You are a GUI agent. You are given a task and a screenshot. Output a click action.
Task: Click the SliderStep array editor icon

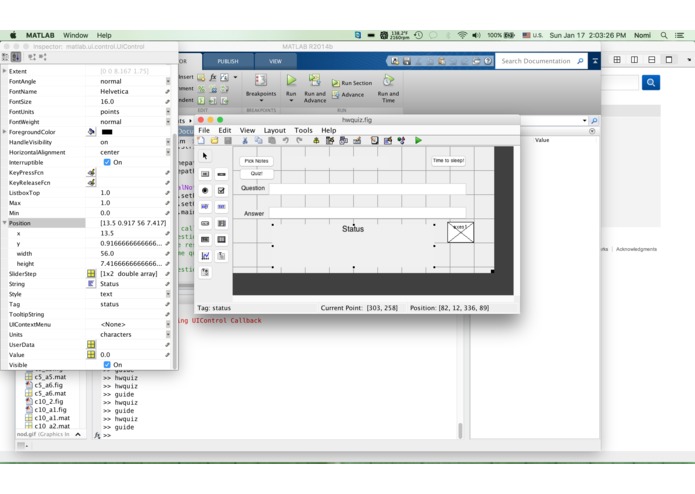pos(91,273)
